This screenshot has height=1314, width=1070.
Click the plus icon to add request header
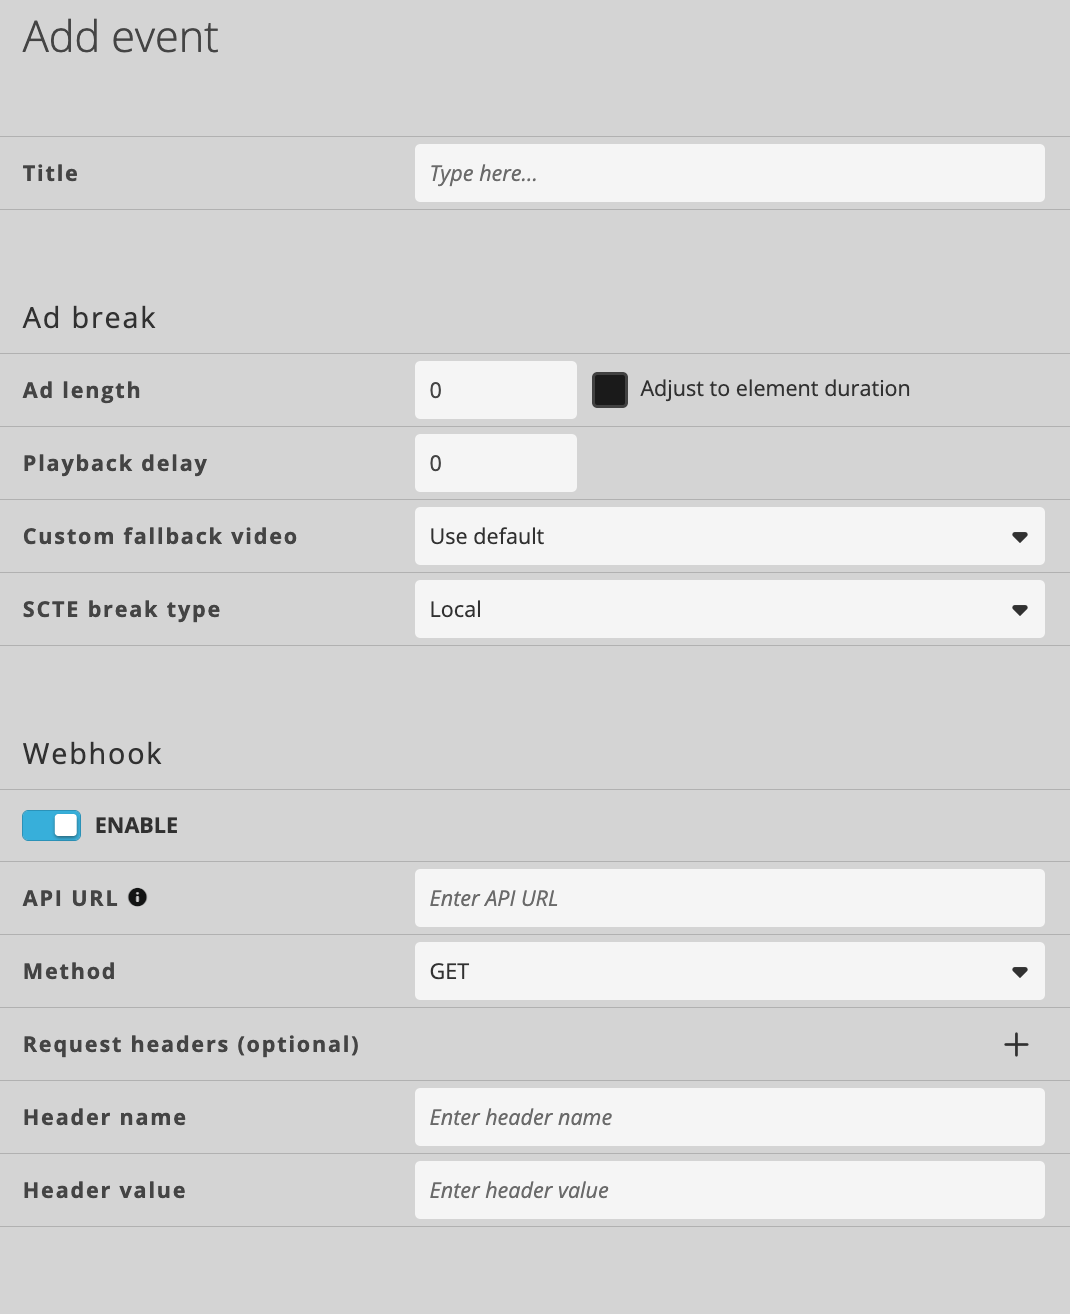(x=1016, y=1044)
